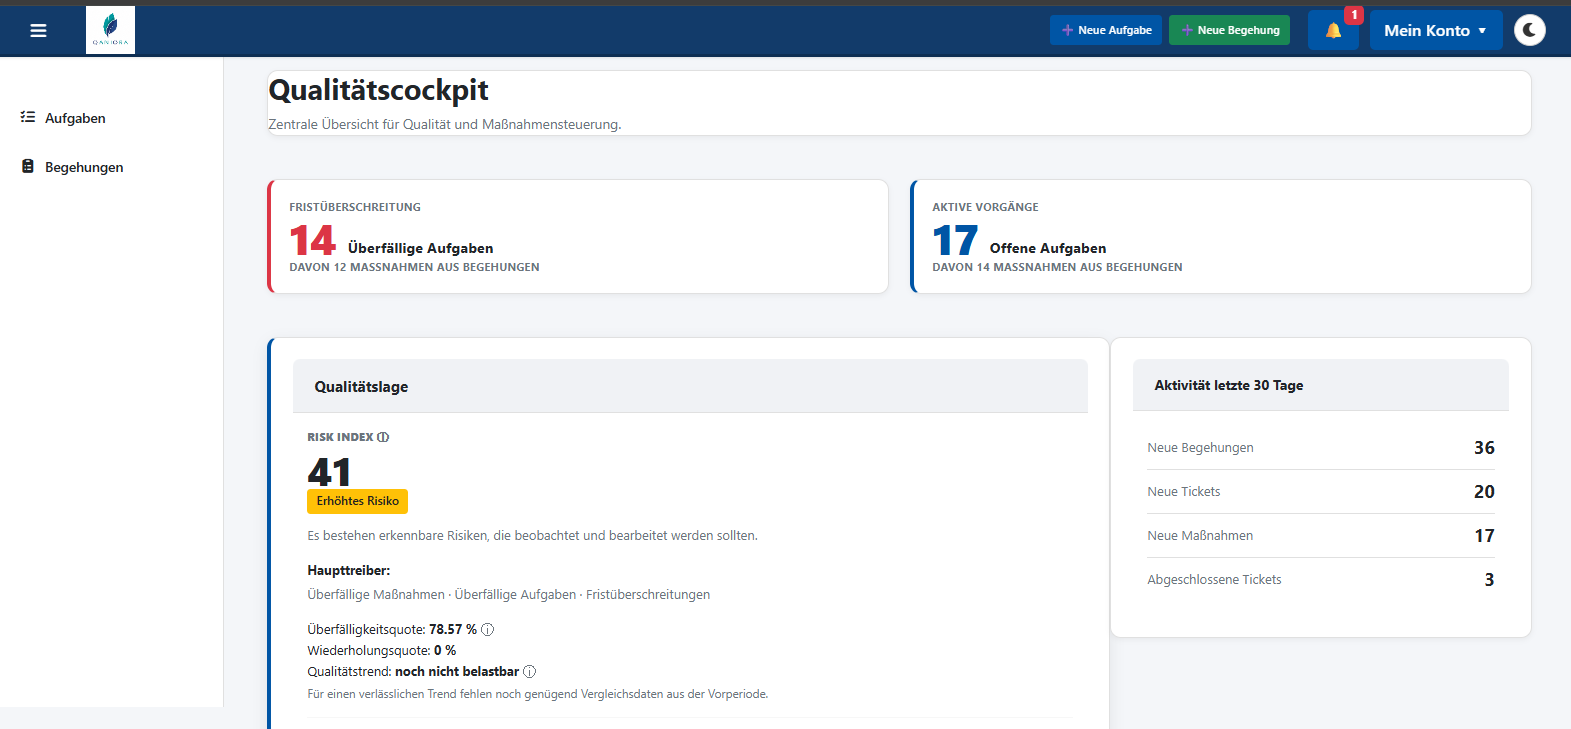Click the Aktivität letzte 30 Tage header
The width and height of the screenshot is (1571, 729).
point(1320,385)
